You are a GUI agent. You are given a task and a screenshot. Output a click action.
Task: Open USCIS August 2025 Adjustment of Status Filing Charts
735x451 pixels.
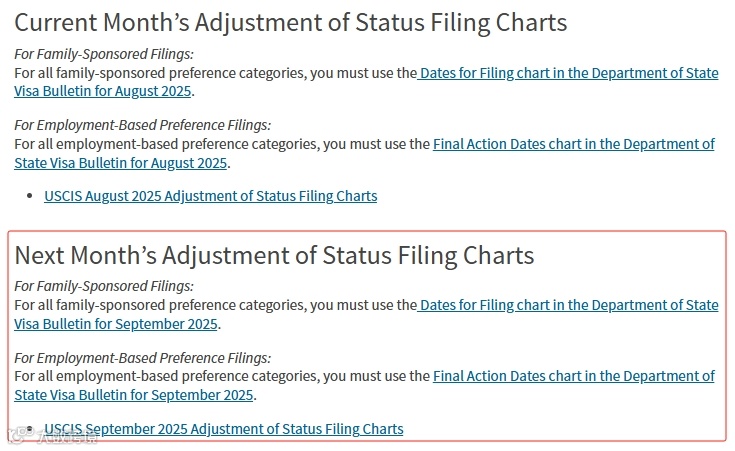pos(210,196)
